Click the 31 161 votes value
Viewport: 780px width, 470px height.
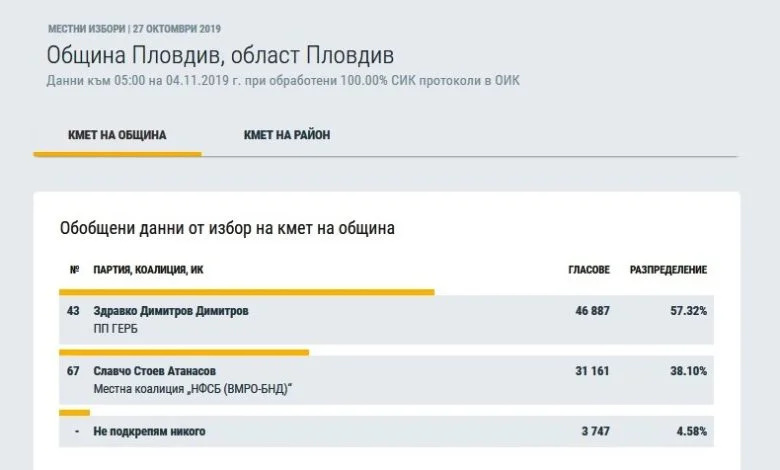(x=592, y=371)
